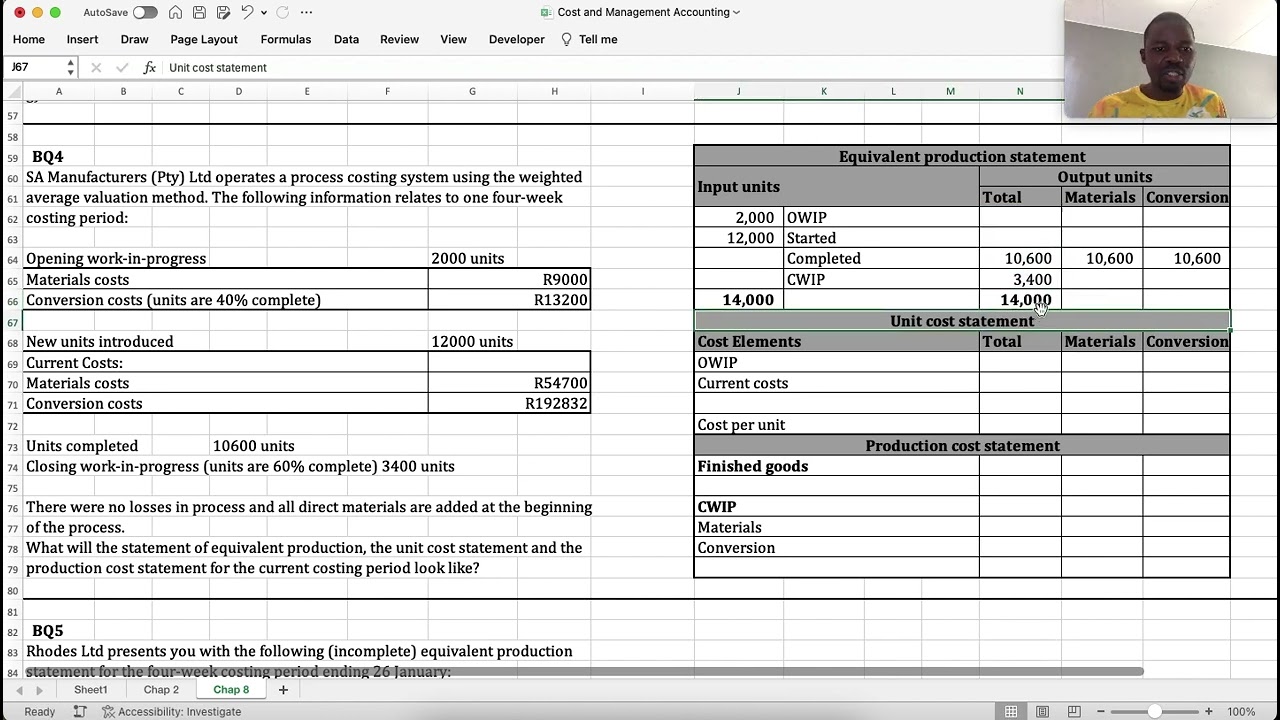The image size is (1280, 720).
Task: Select the Finished goods cell
Action: click(836, 466)
